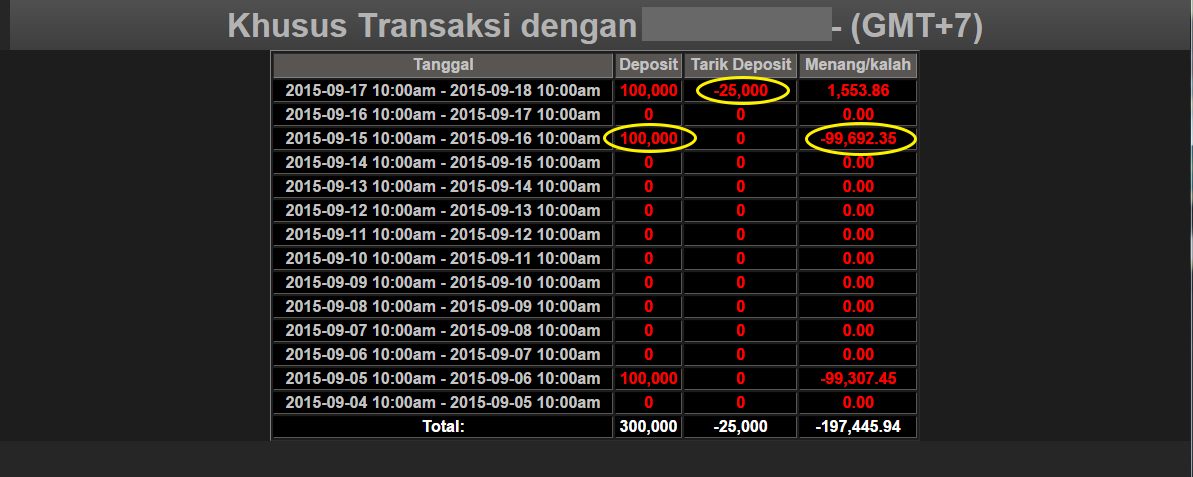Click the date range starting 2015-09-17 10:00am

point(443,90)
